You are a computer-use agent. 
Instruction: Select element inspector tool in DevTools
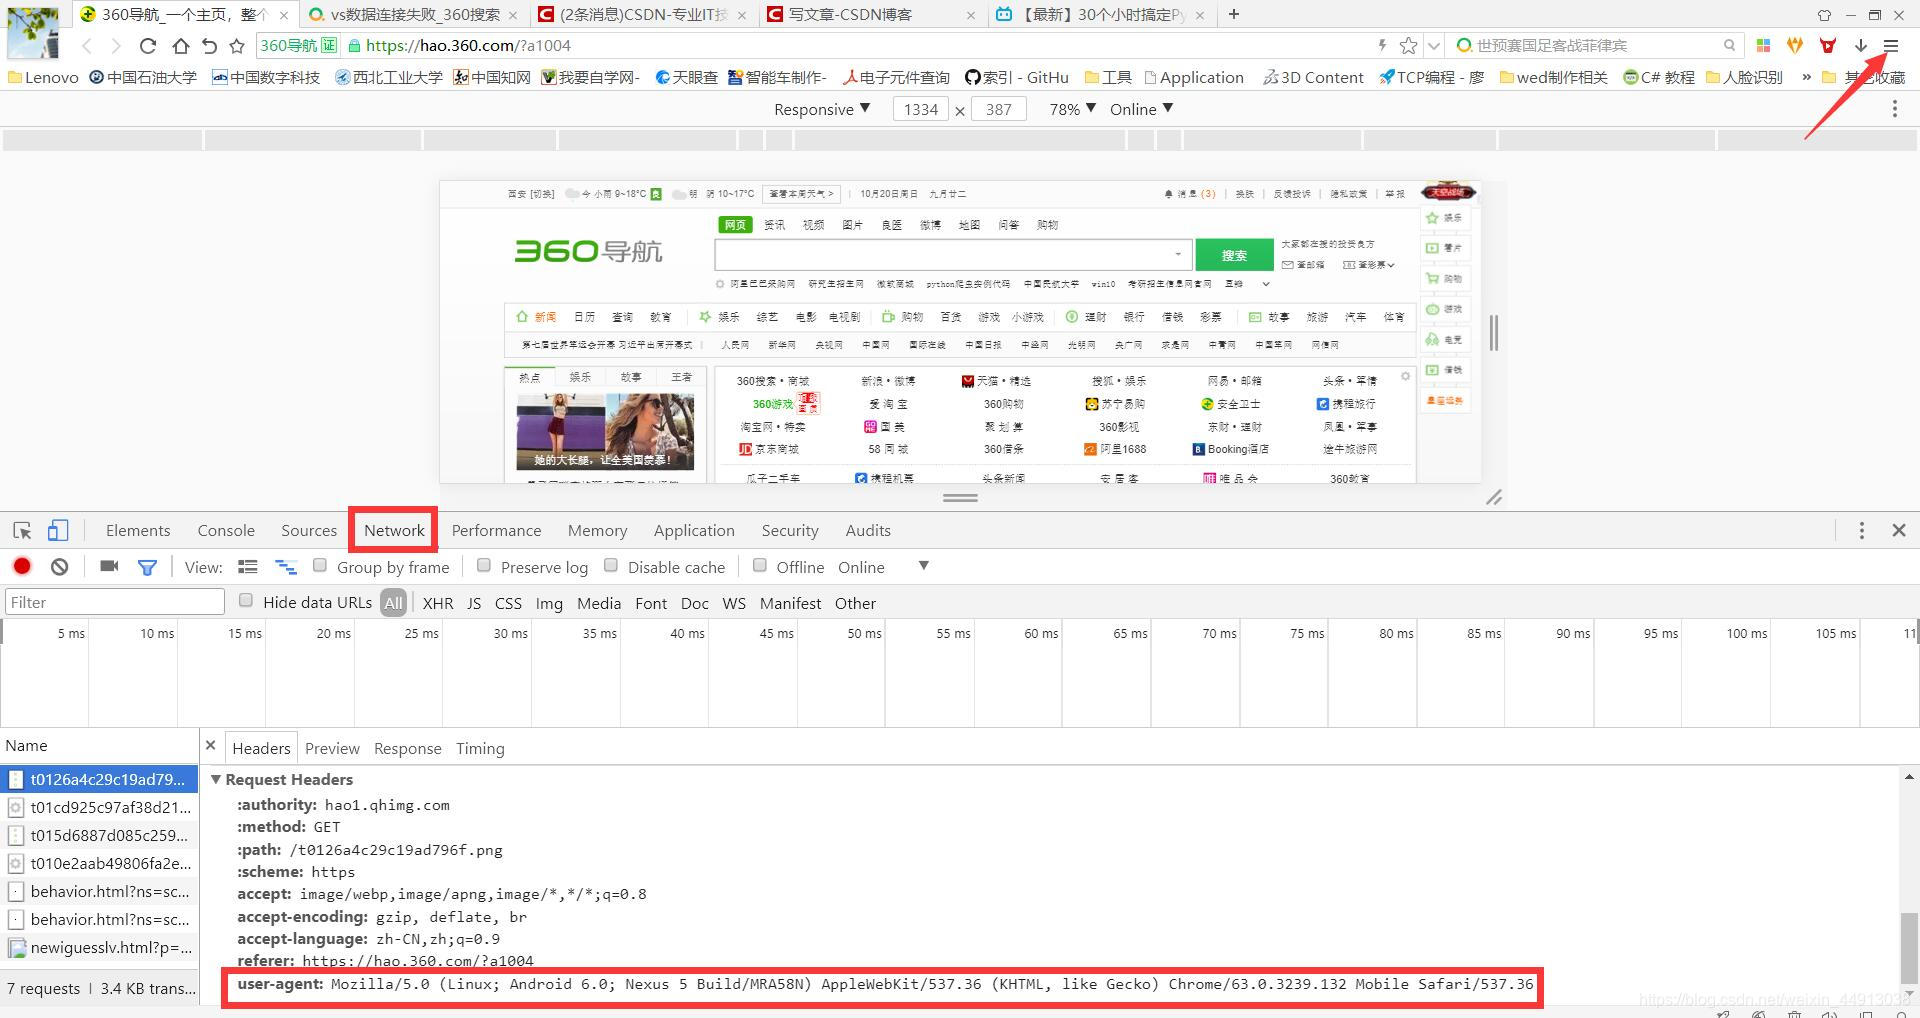click(x=22, y=530)
